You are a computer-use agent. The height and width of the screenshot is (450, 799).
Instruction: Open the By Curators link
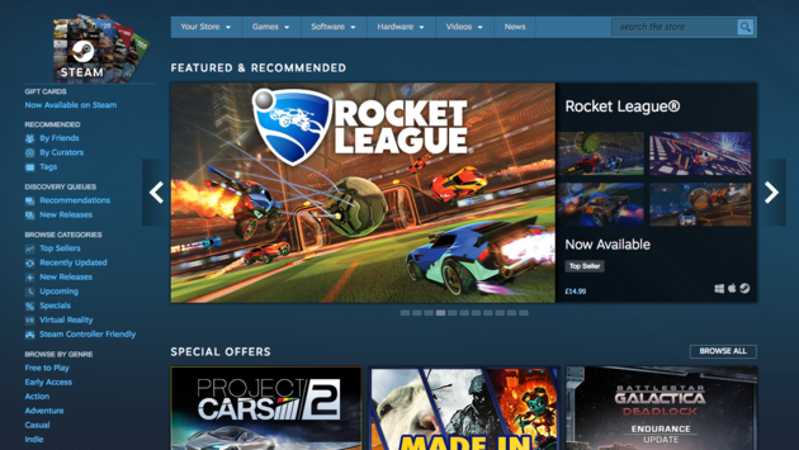62,152
